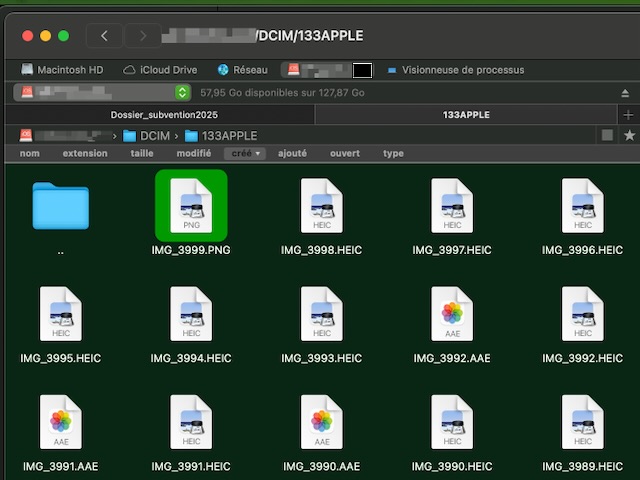Screen dimensions: 640x480
Task: Switch to the 133APPLE tab
Action: pos(466,115)
